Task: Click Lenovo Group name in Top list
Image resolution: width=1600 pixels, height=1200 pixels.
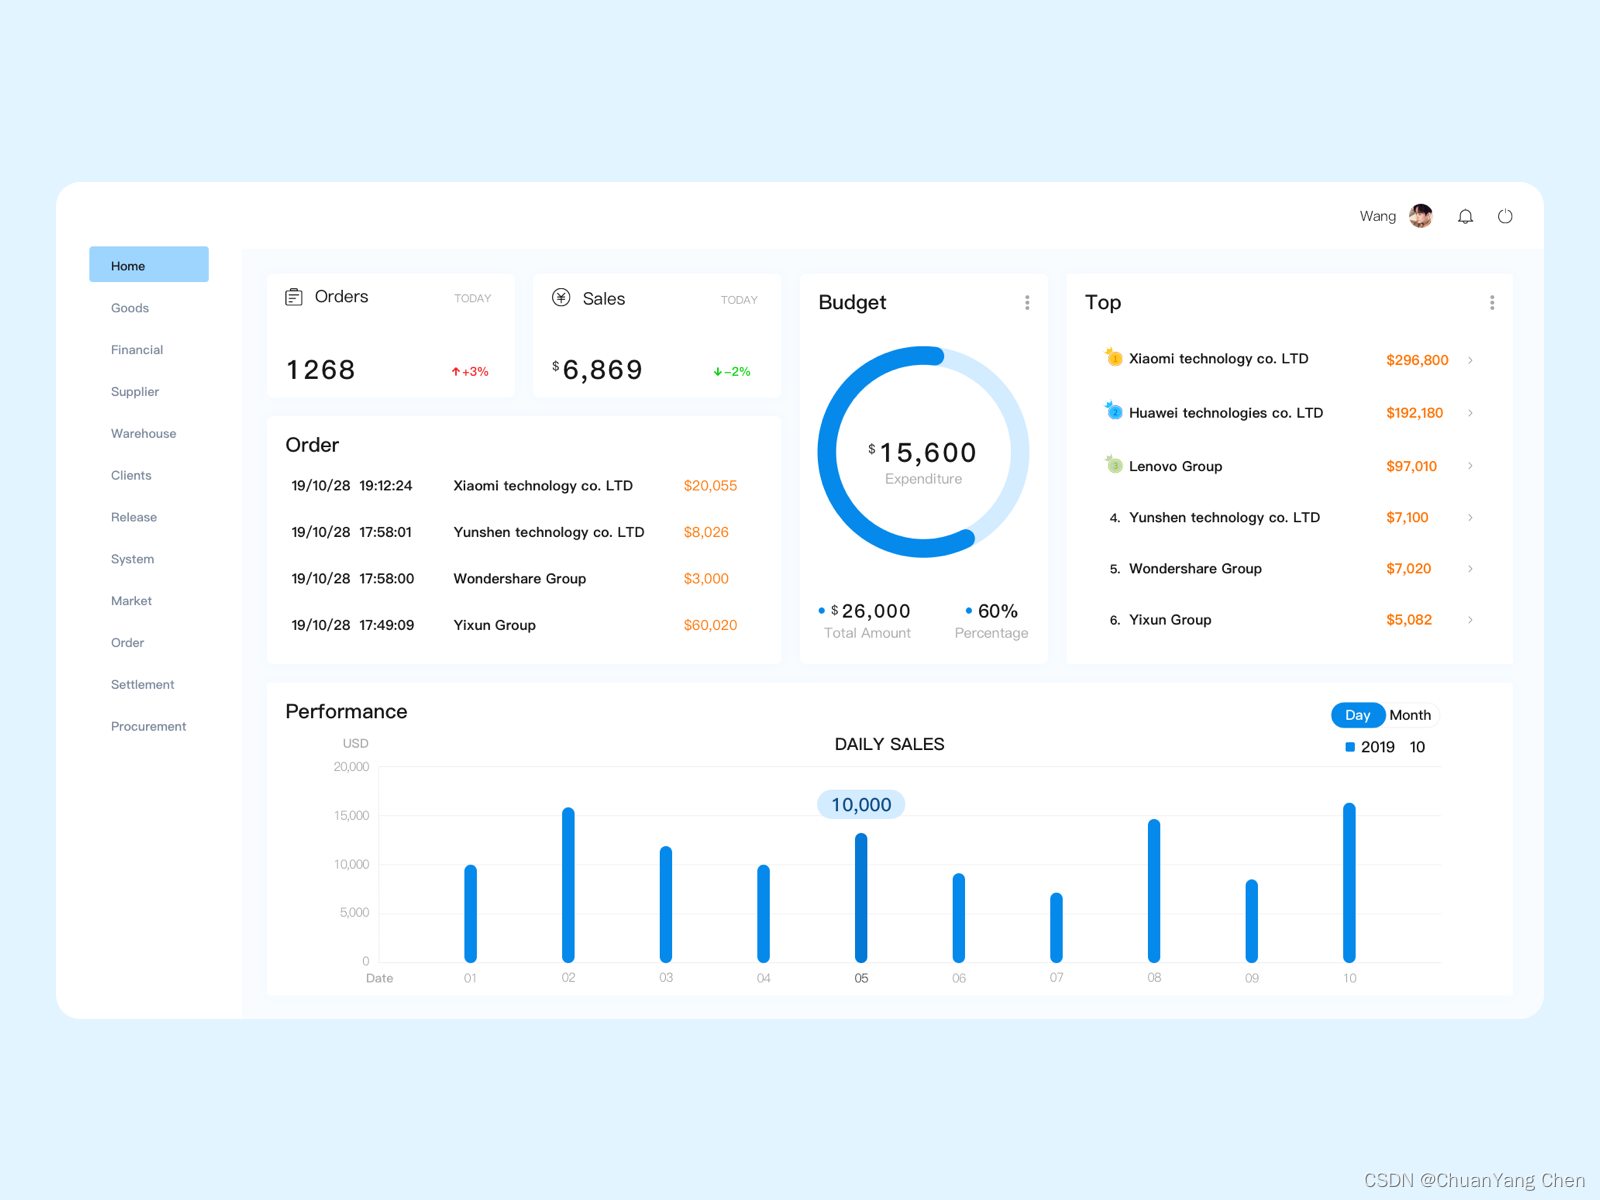Action: coord(1176,466)
